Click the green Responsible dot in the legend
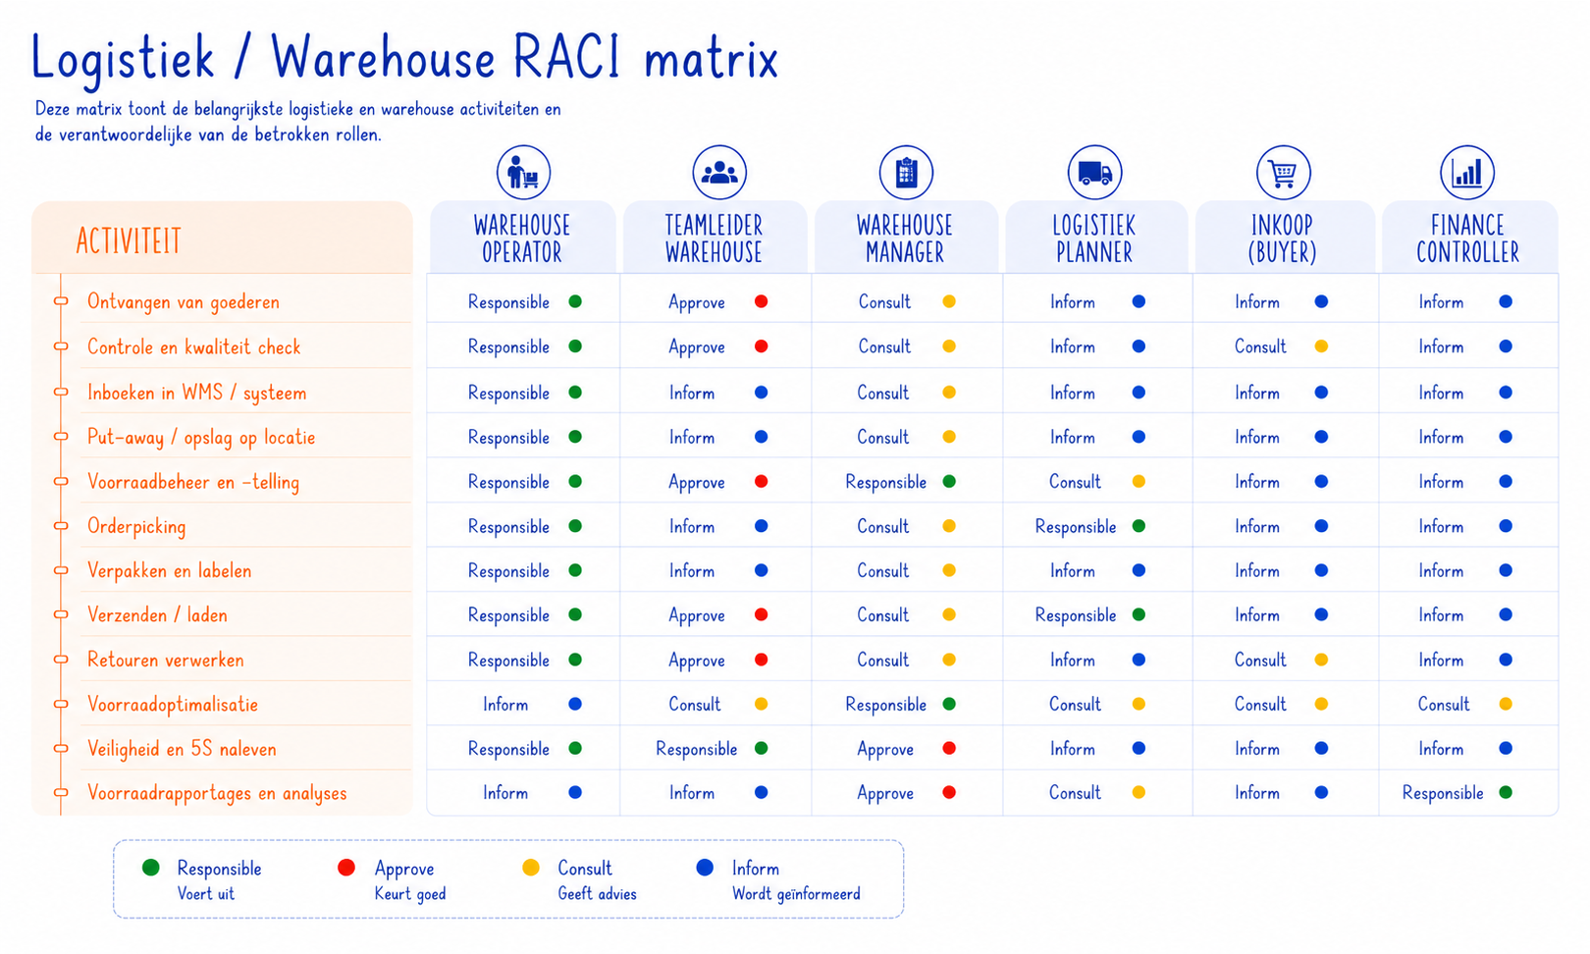Viewport: 1590px width, 954px height. pos(151,868)
